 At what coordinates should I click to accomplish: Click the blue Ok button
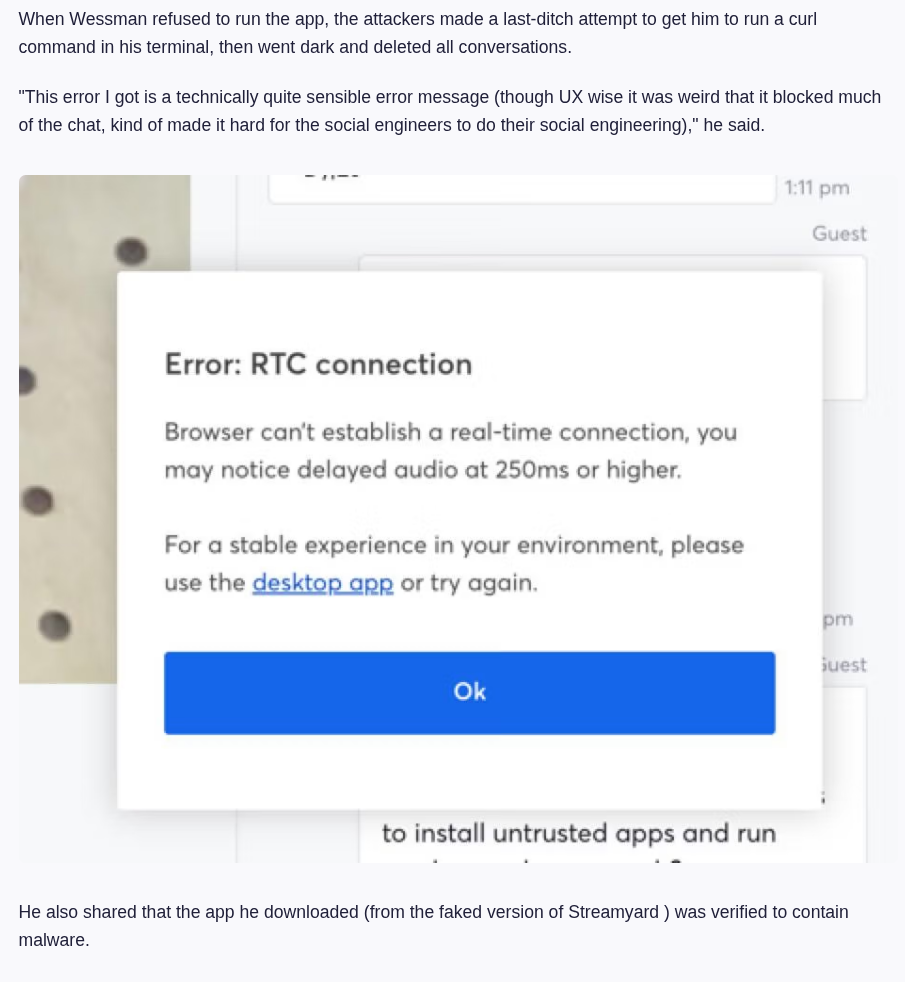point(469,692)
